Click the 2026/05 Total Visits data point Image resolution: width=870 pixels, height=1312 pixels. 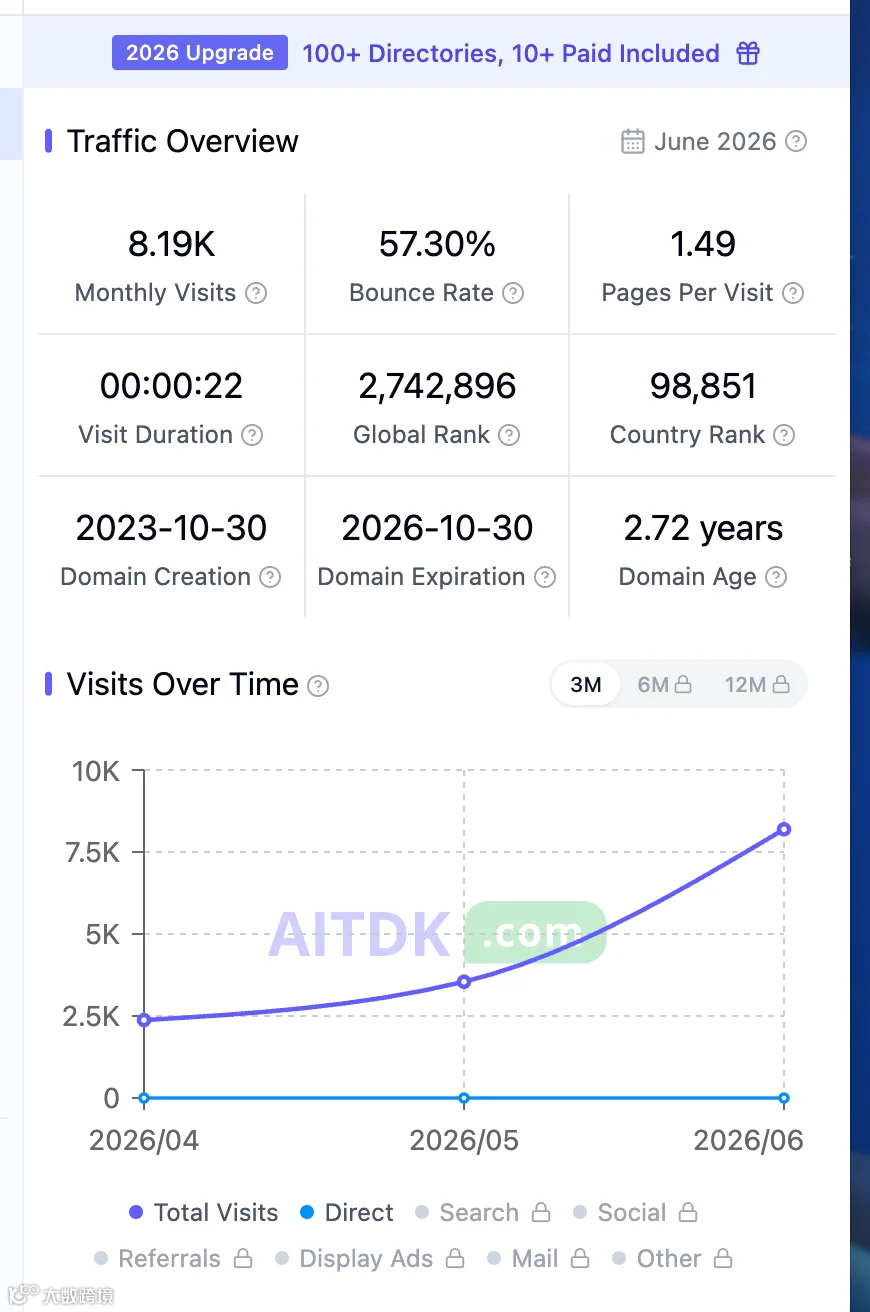click(x=464, y=981)
